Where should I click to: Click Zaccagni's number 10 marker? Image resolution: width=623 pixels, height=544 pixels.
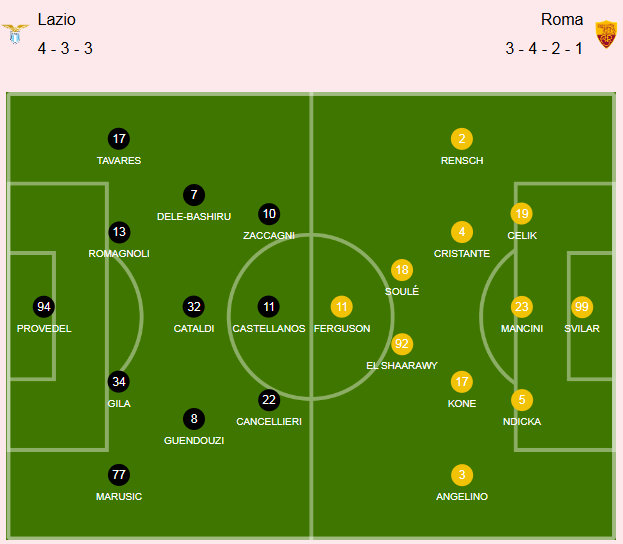point(269,214)
